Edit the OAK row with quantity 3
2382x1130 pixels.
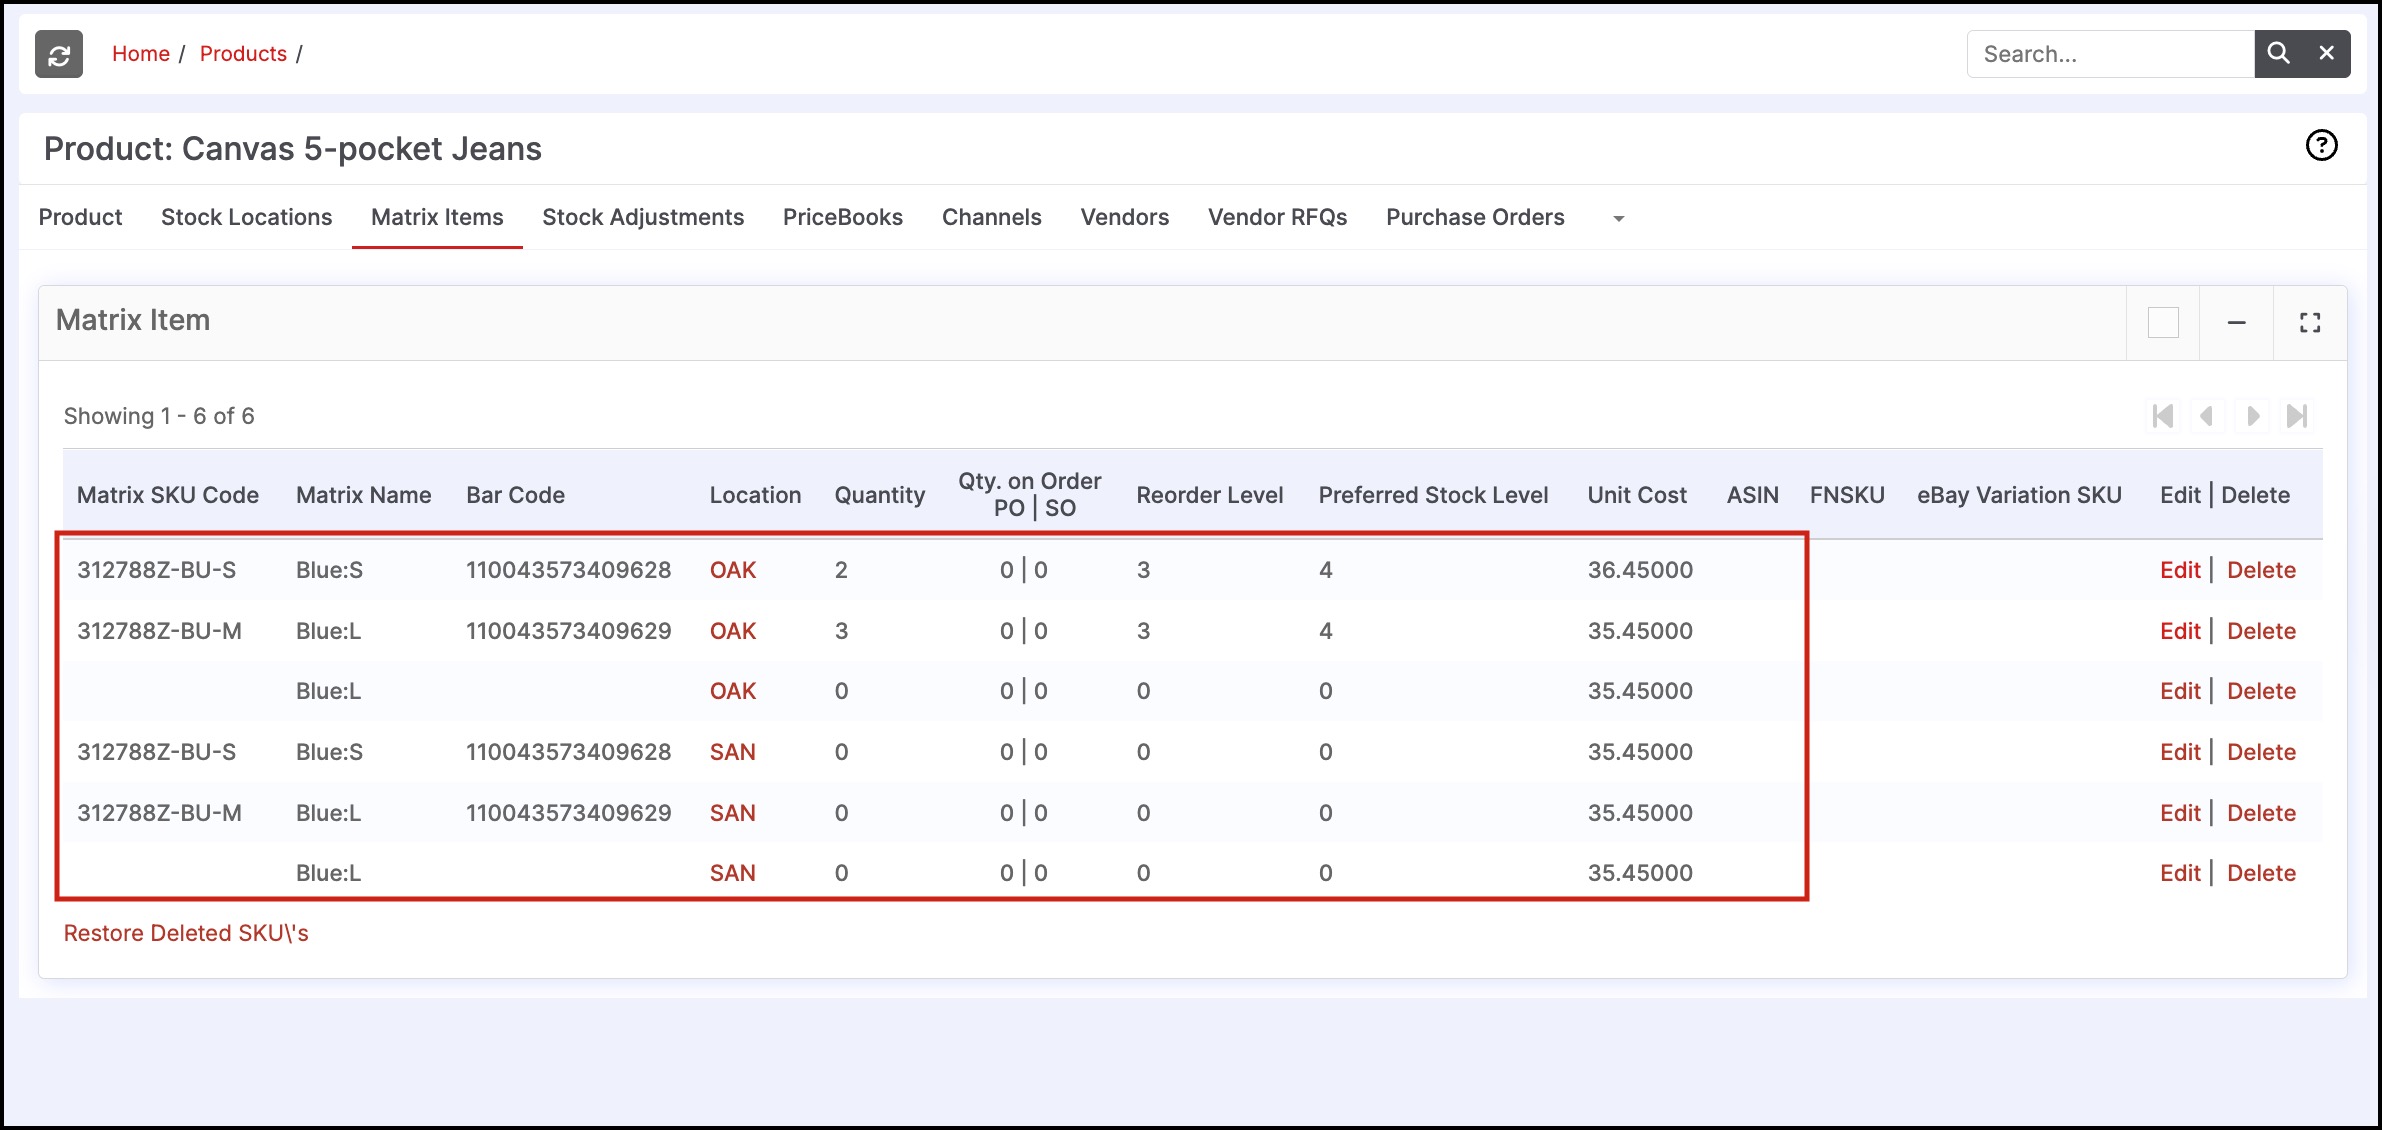(2180, 631)
